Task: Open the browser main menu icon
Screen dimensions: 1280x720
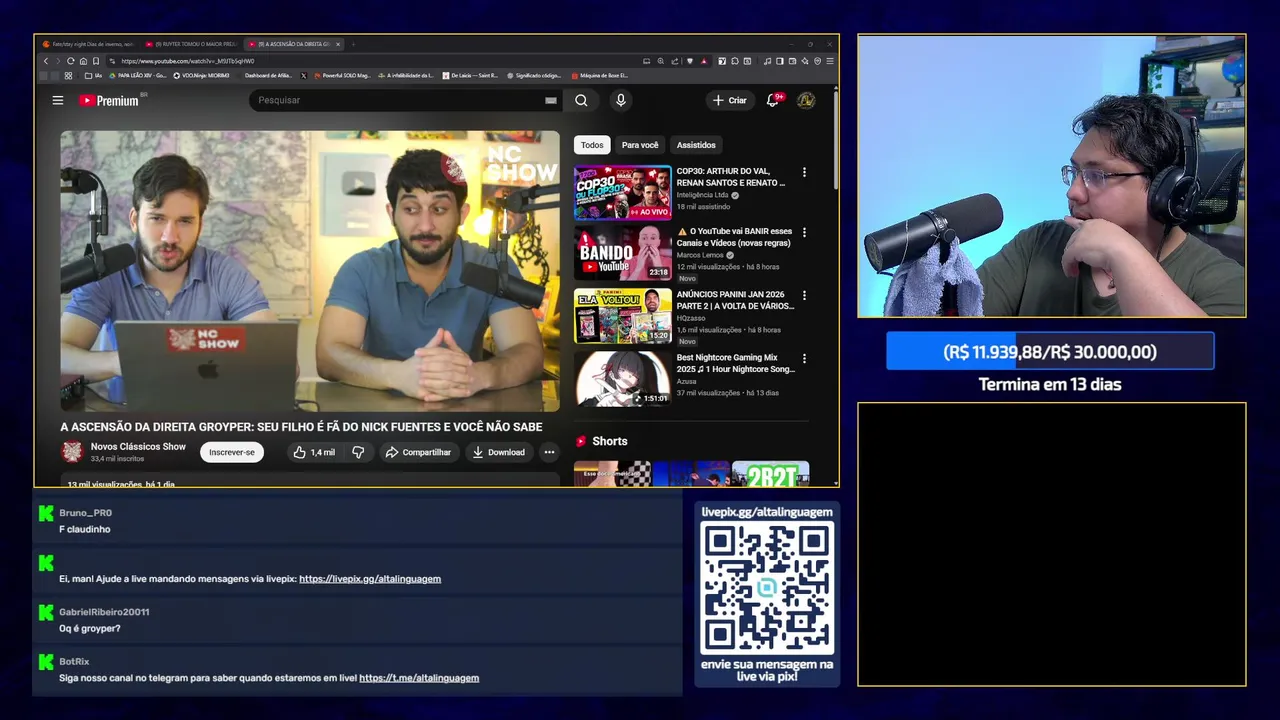Action: [830, 61]
